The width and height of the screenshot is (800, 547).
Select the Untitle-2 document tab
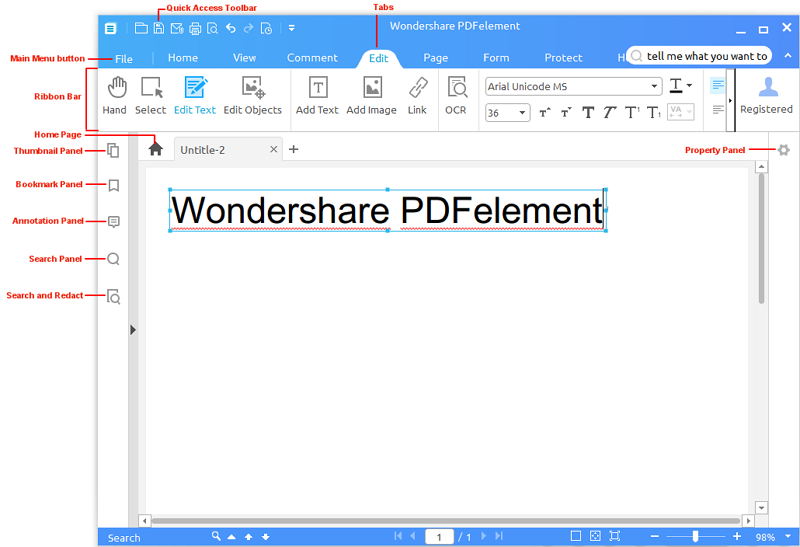click(228, 150)
